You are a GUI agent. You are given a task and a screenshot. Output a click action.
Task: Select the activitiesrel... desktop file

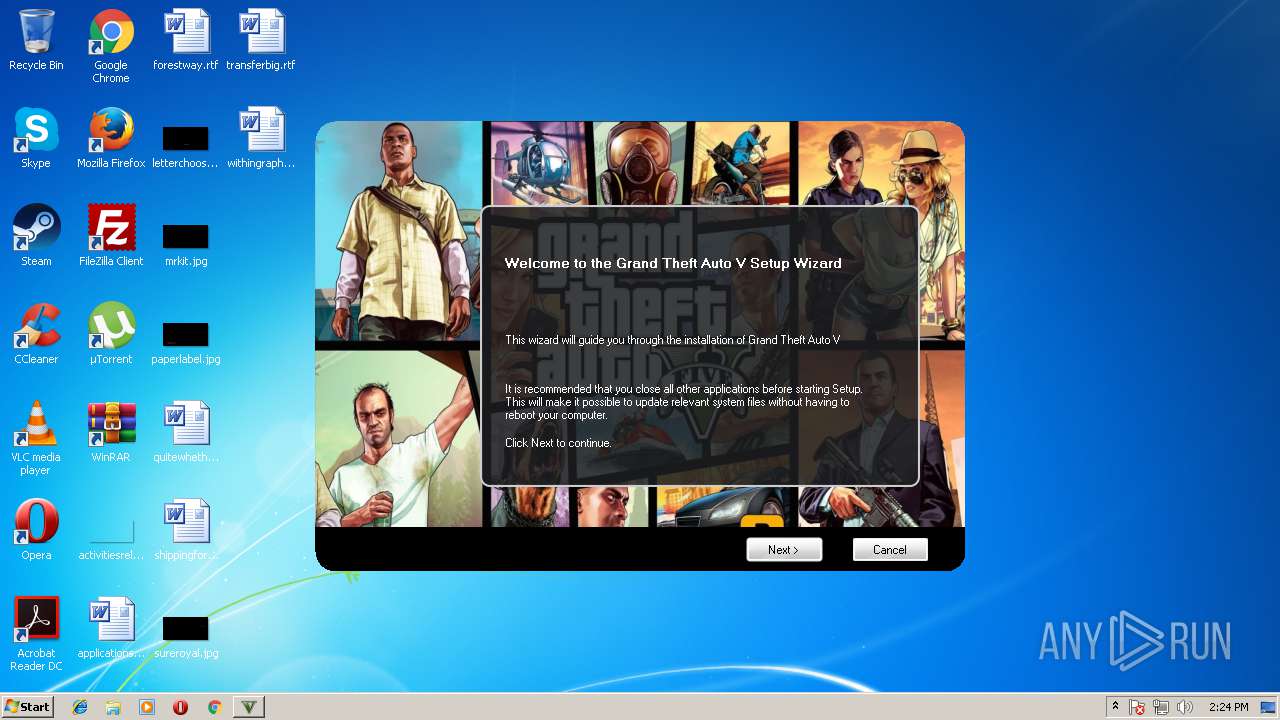[111, 538]
